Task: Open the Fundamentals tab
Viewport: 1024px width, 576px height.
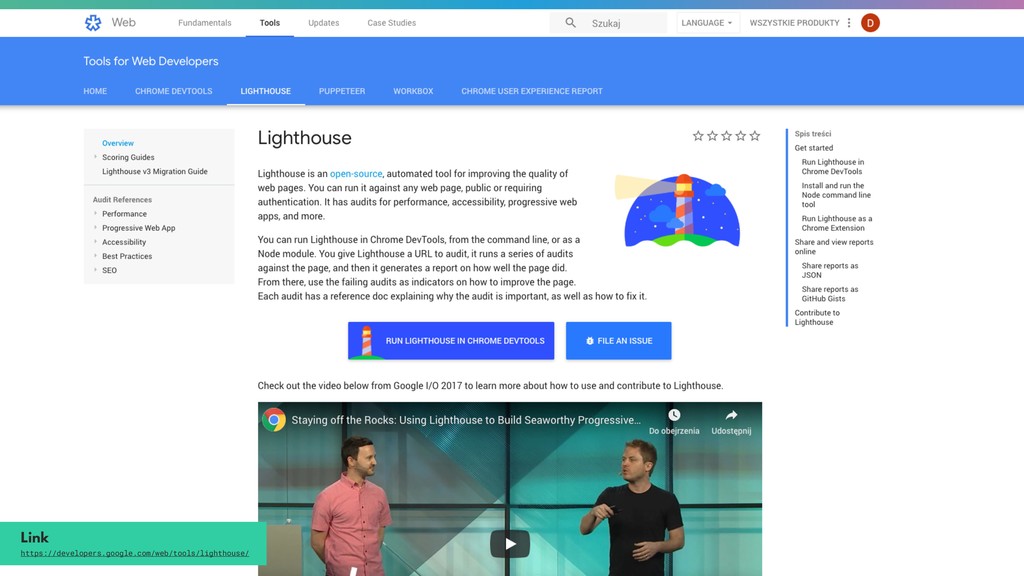Action: tap(204, 23)
